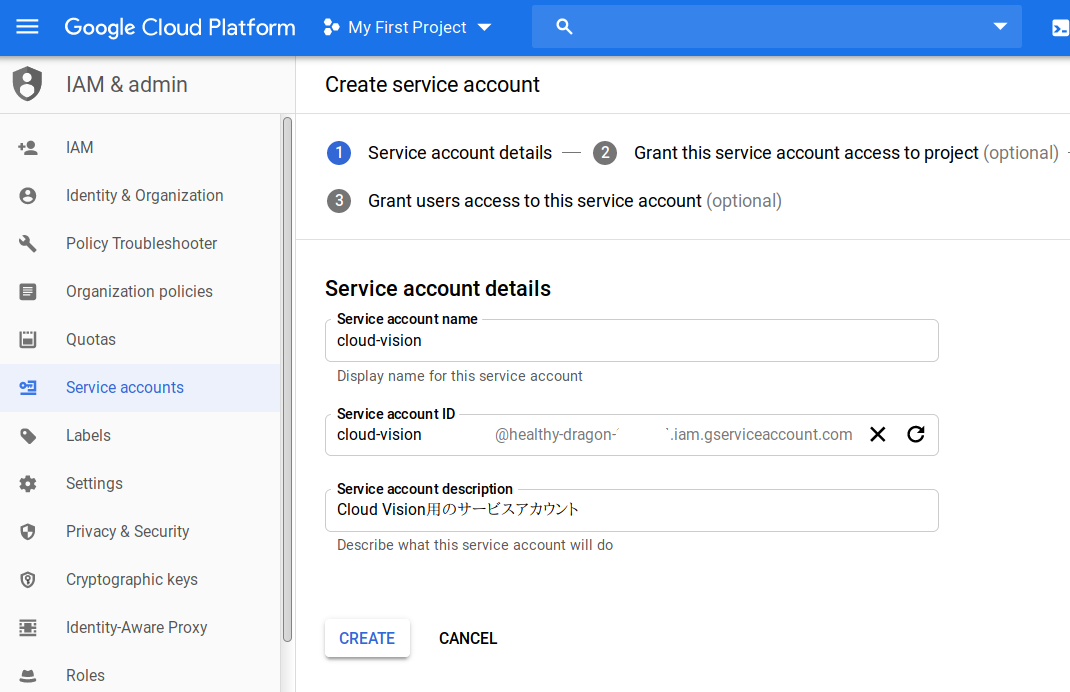The image size is (1070, 692).
Task: Focus the Service account description field
Action: (x=631, y=510)
